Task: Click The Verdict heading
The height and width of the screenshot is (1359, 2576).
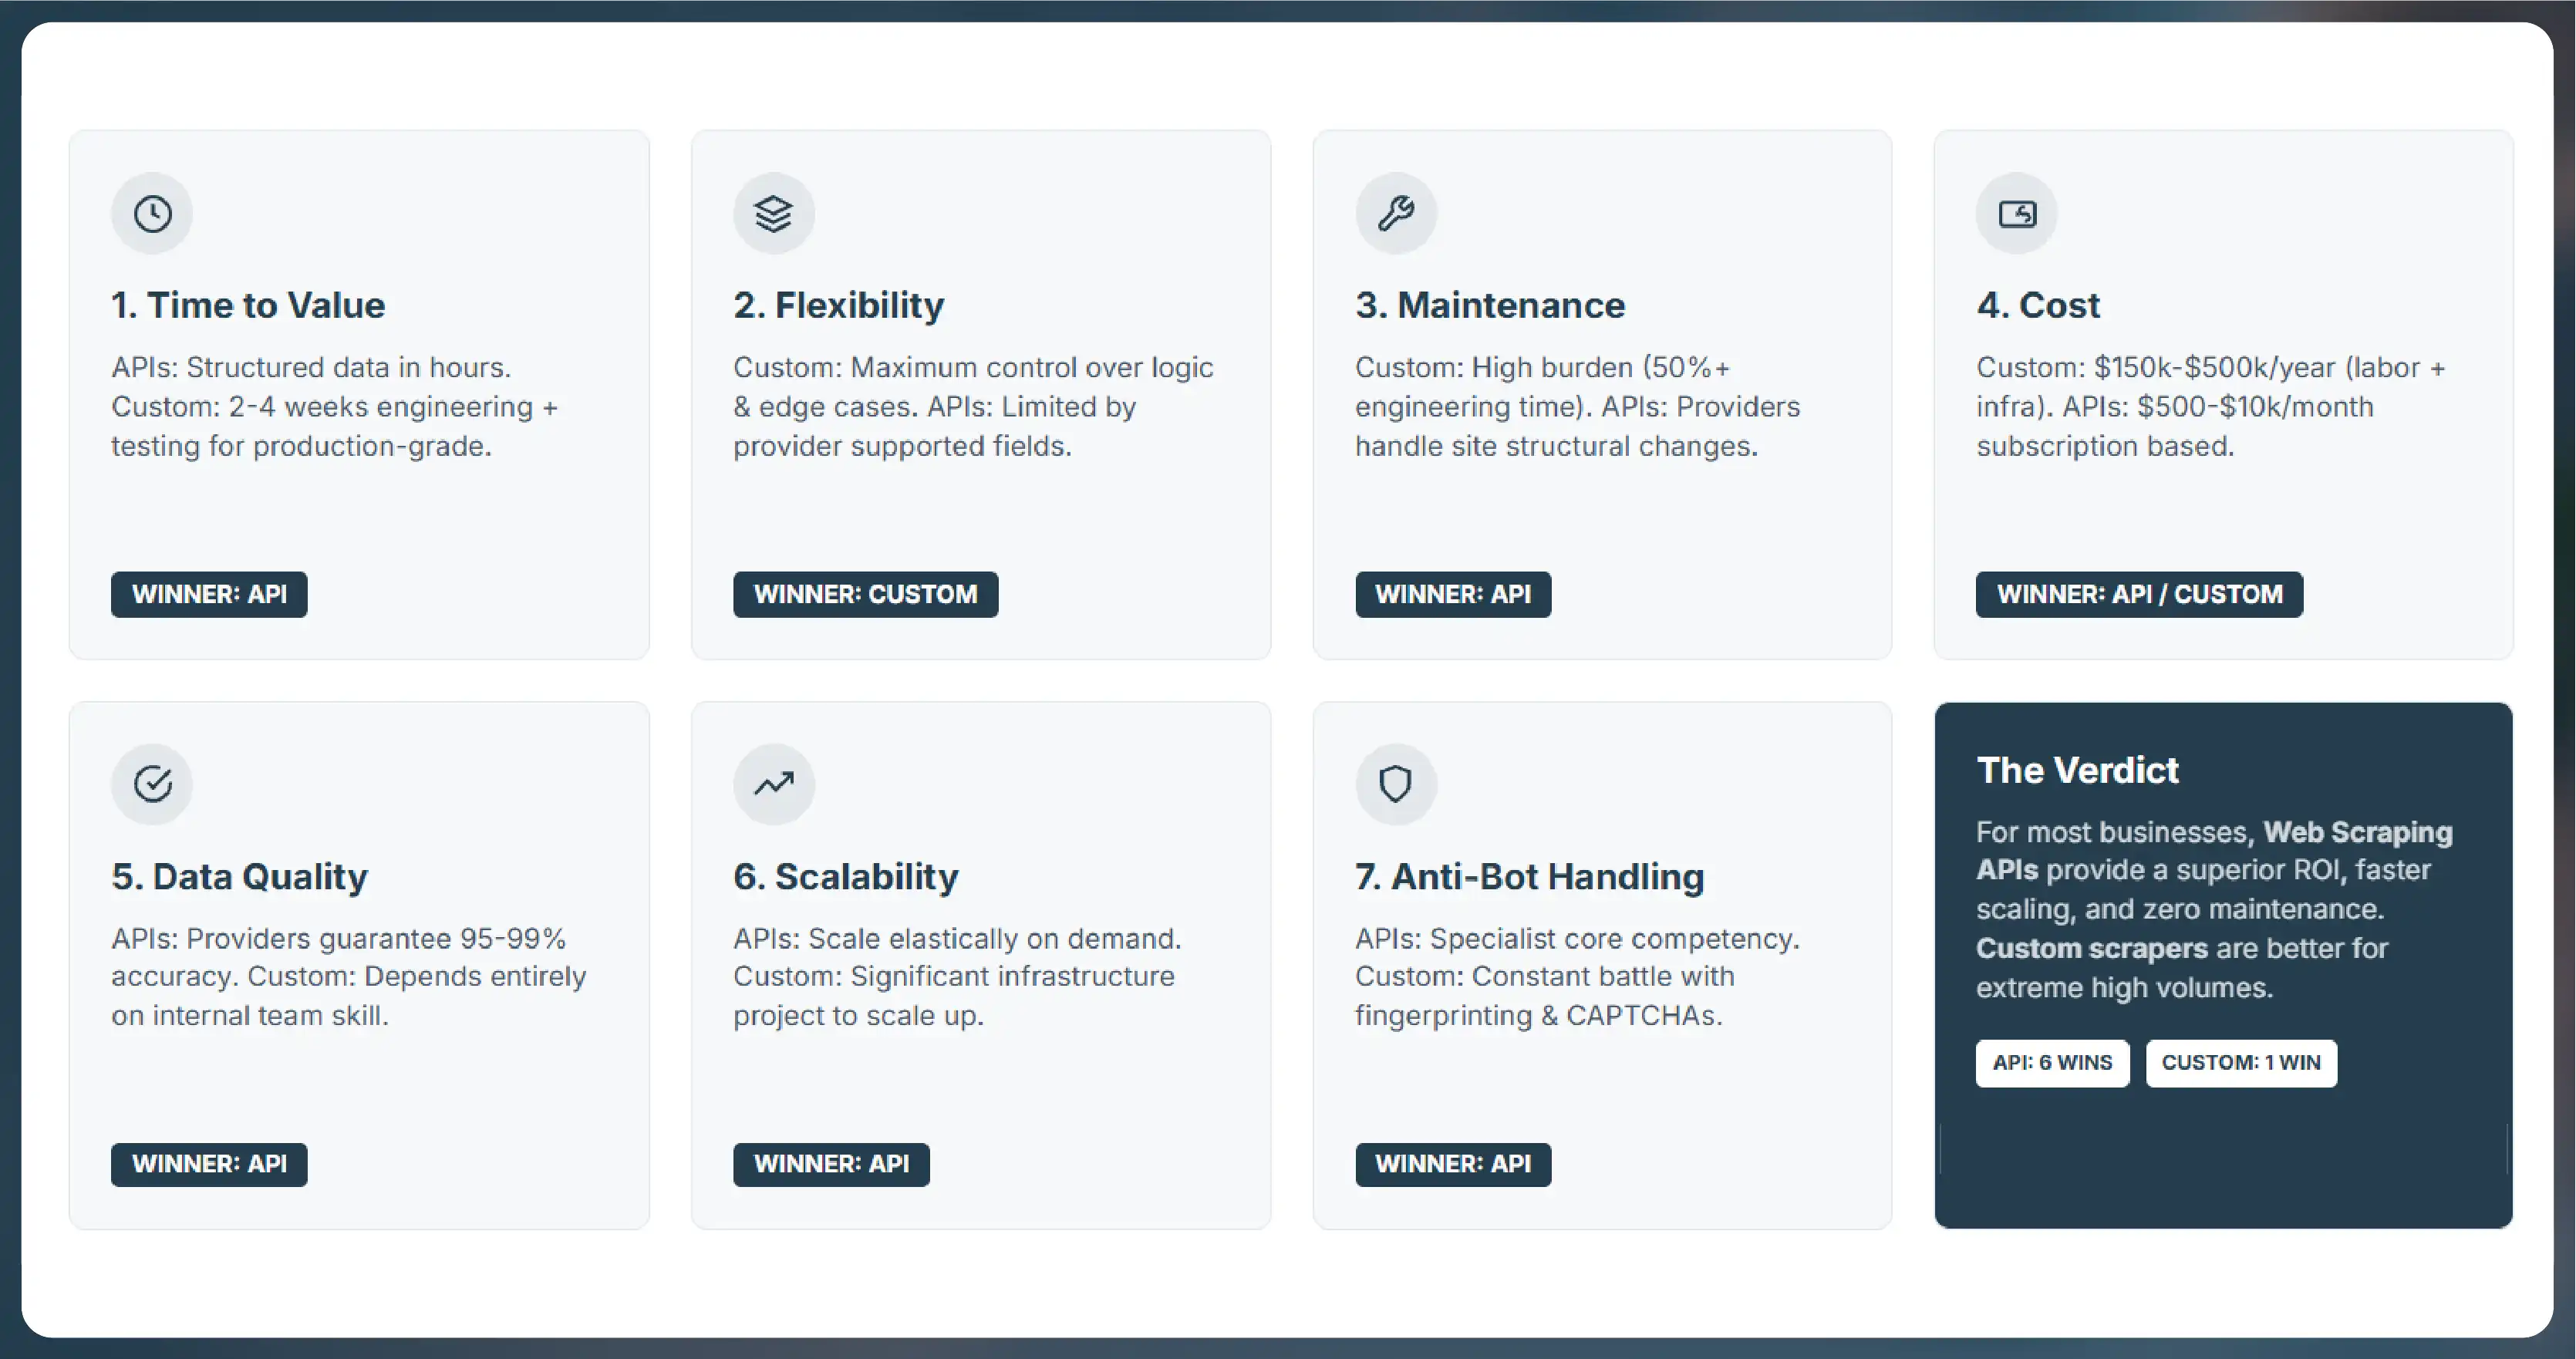Action: [x=2077, y=770]
